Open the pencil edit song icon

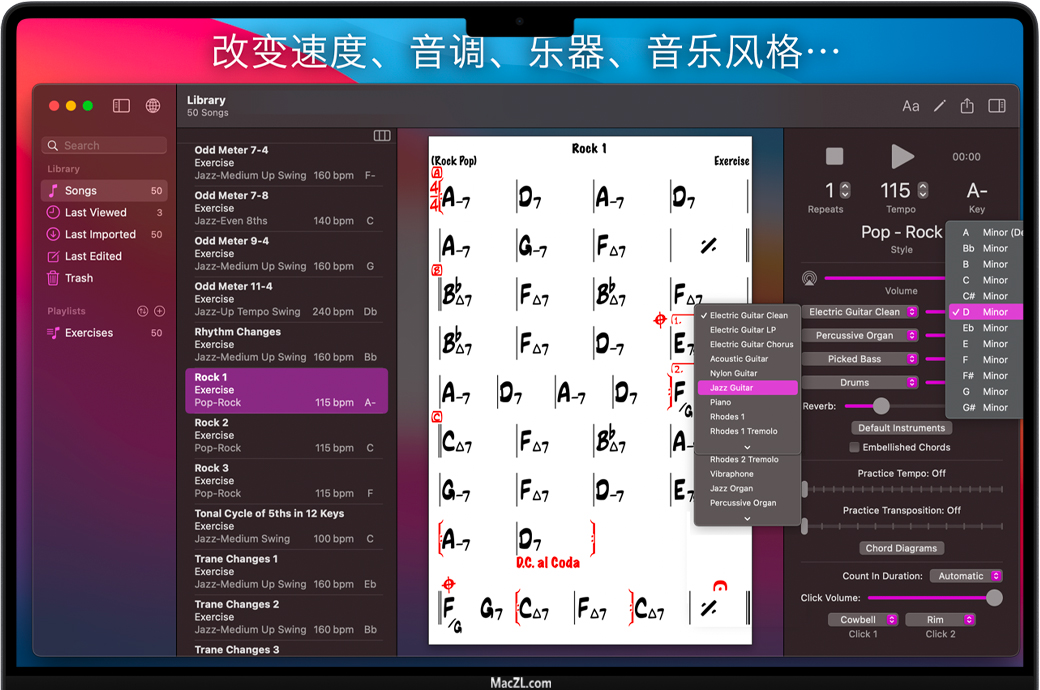coord(939,106)
